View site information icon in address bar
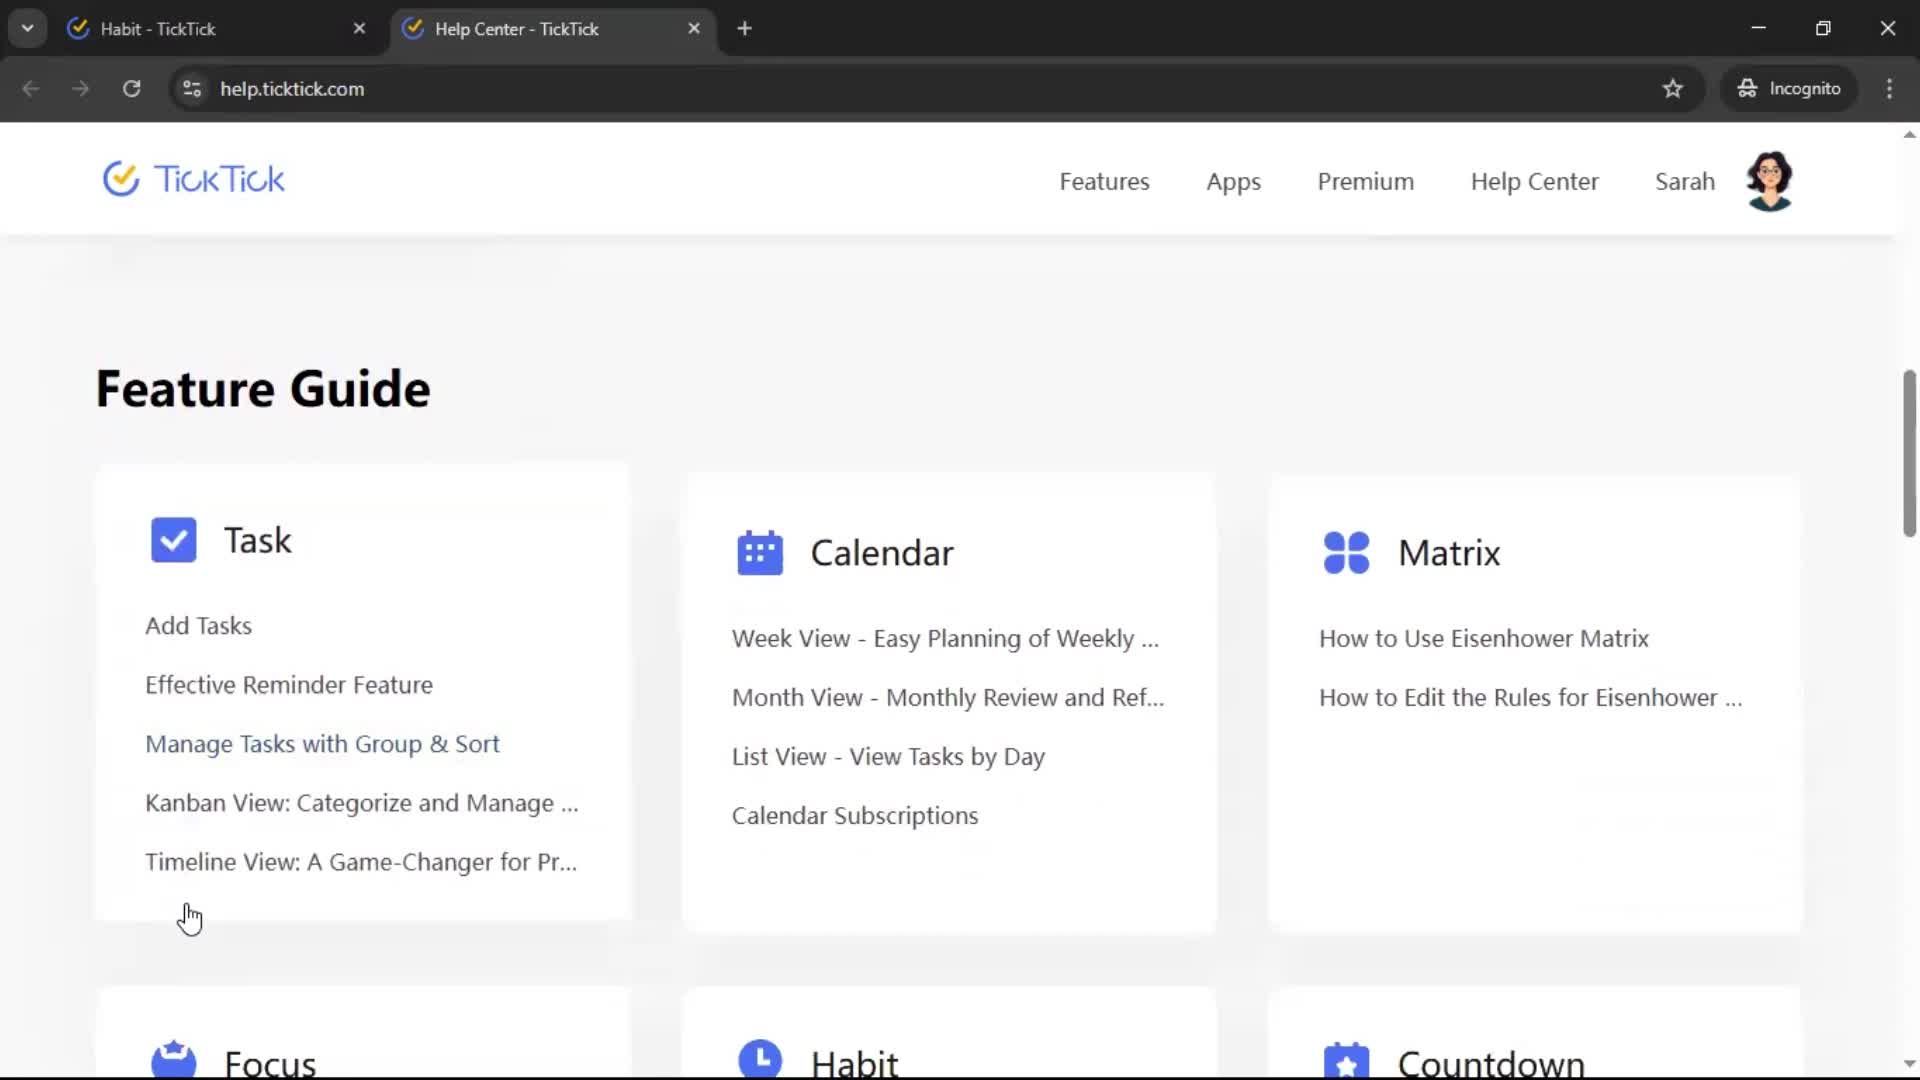The image size is (1920, 1080). (x=192, y=89)
